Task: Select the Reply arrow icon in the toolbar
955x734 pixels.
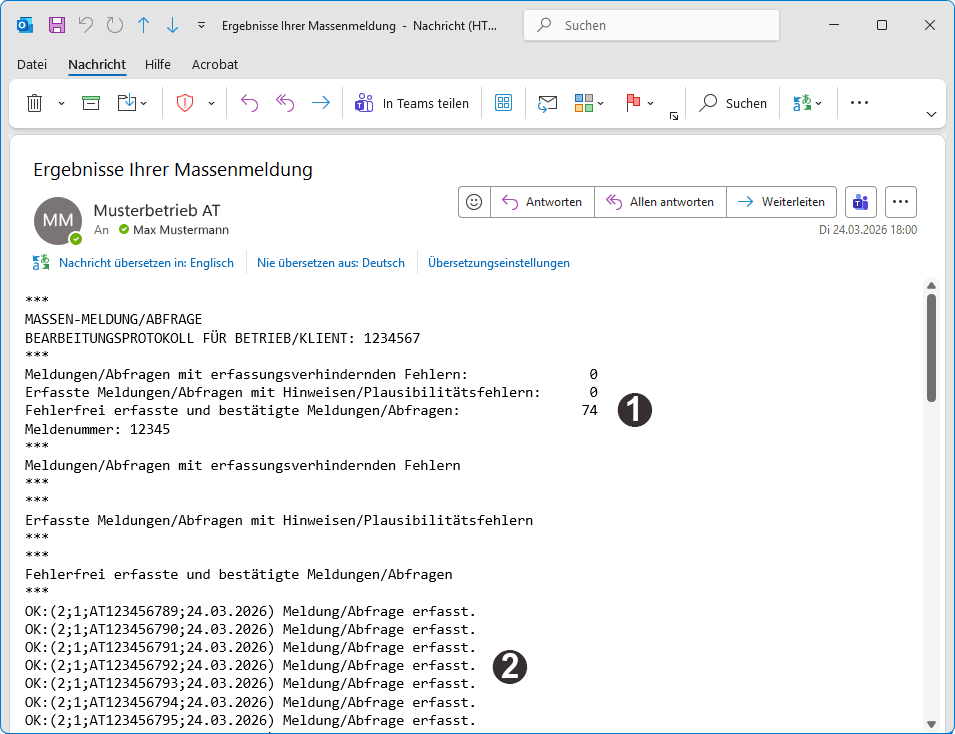Action: pyautogui.click(x=248, y=102)
